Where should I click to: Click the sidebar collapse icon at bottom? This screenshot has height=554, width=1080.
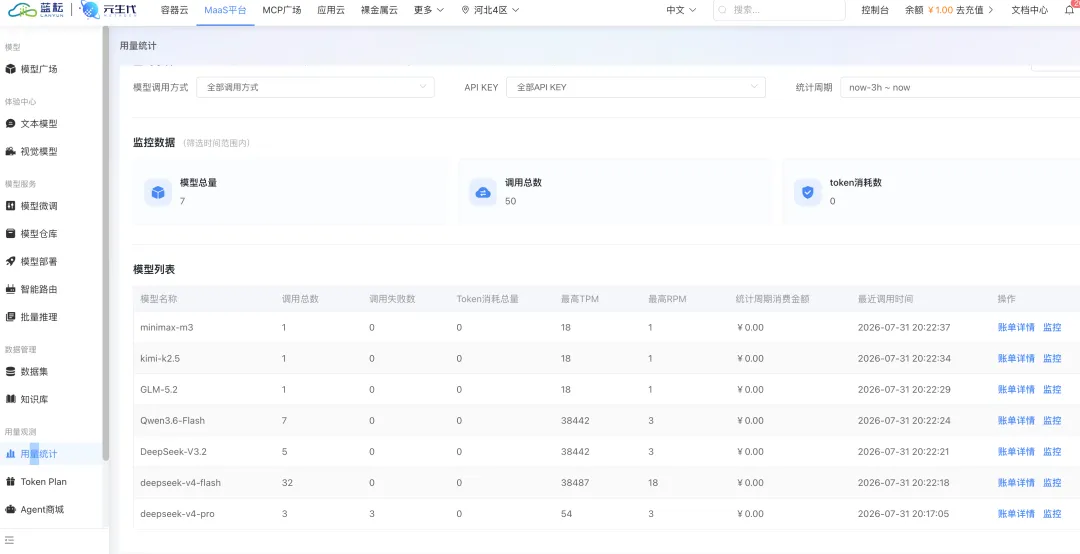click(x=10, y=540)
